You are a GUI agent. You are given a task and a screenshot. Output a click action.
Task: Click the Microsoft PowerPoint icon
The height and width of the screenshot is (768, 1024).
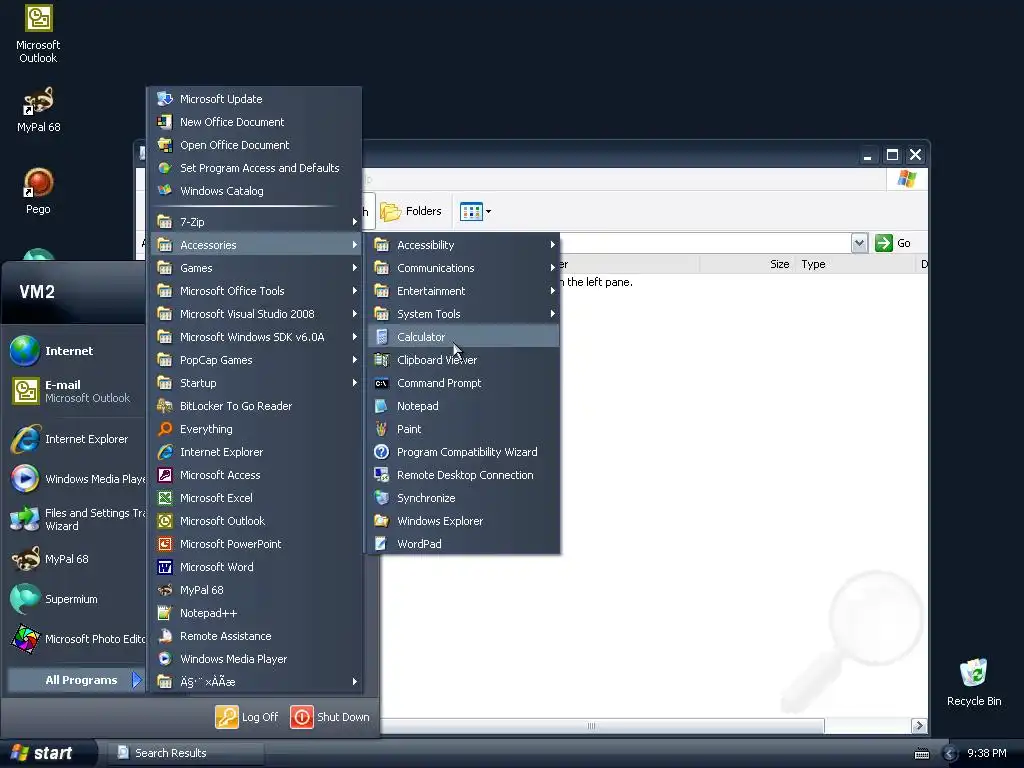click(x=165, y=544)
